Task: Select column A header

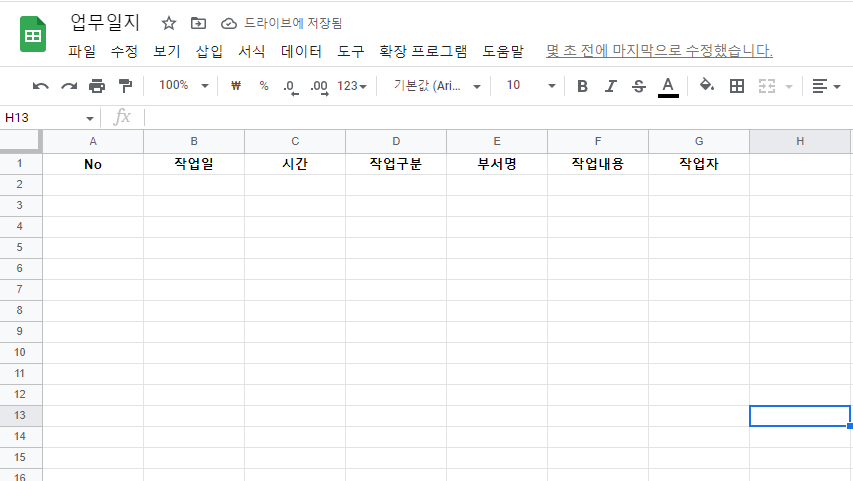Action: [x=93, y=141]
